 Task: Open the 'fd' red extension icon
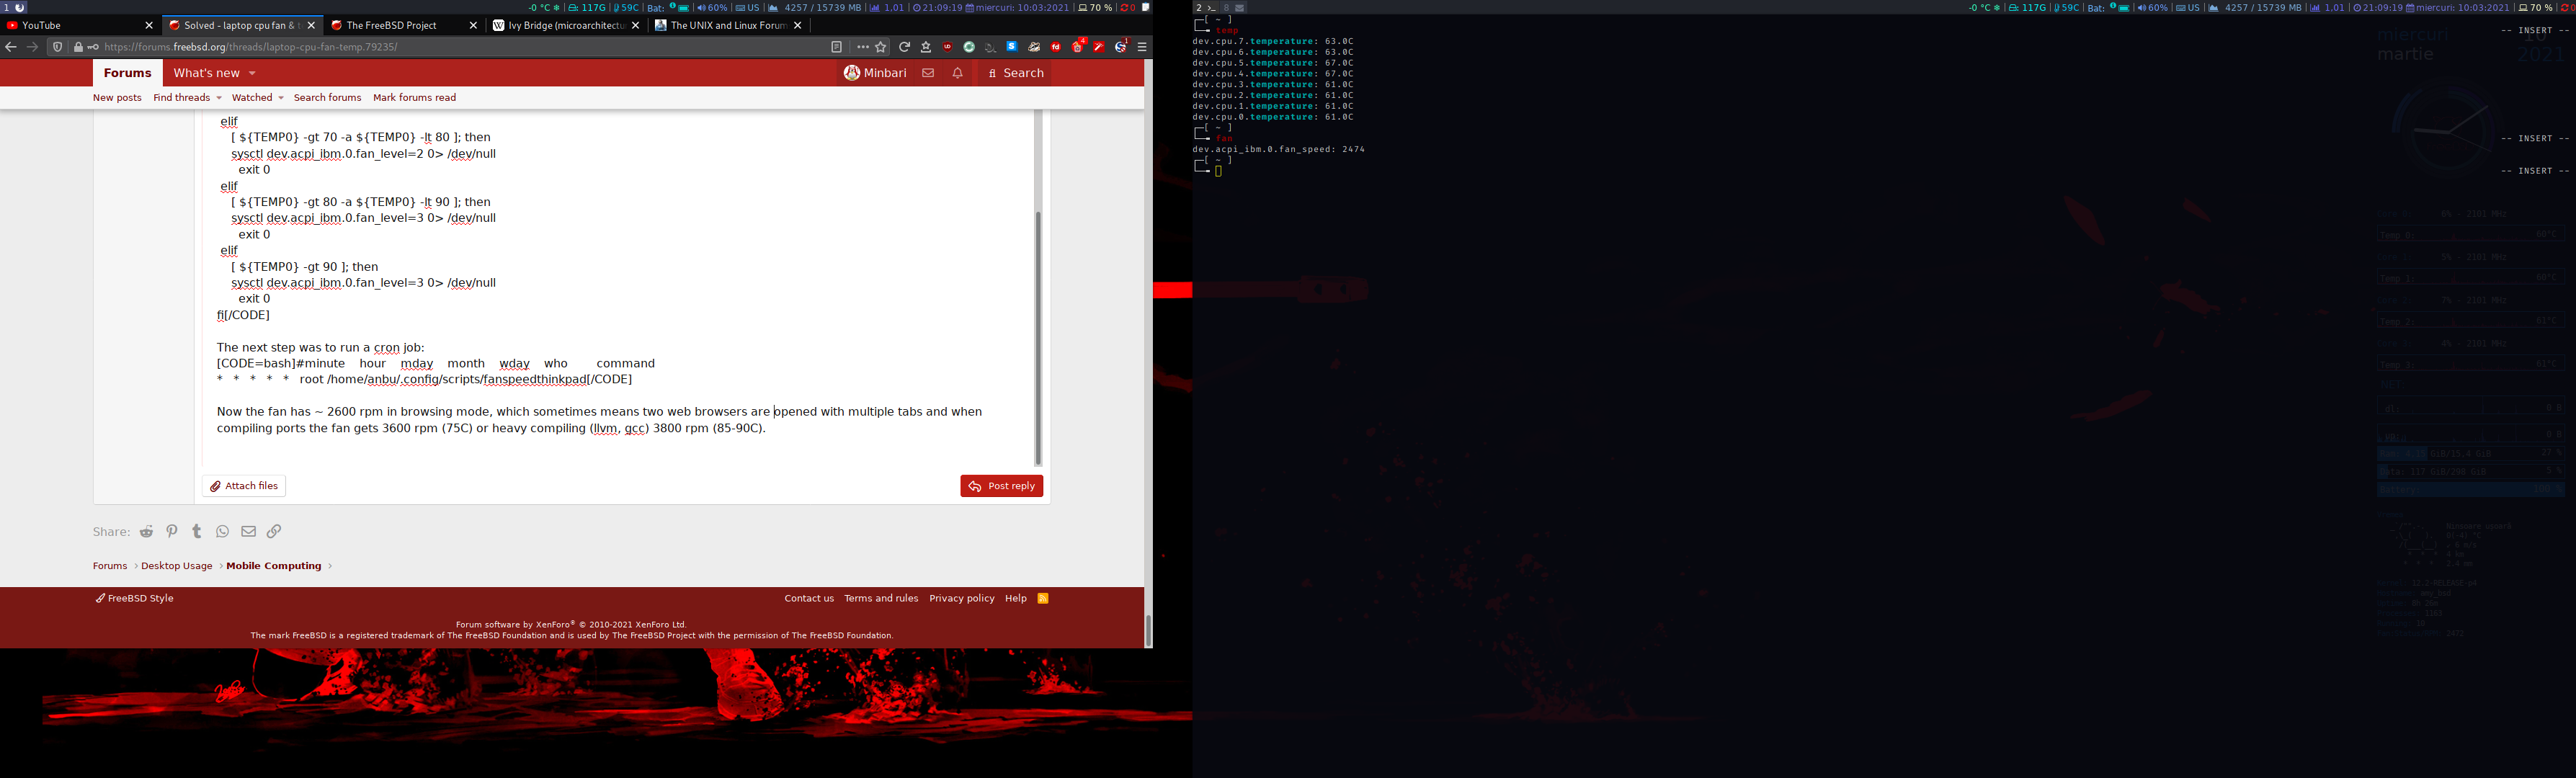(1055, 47)
